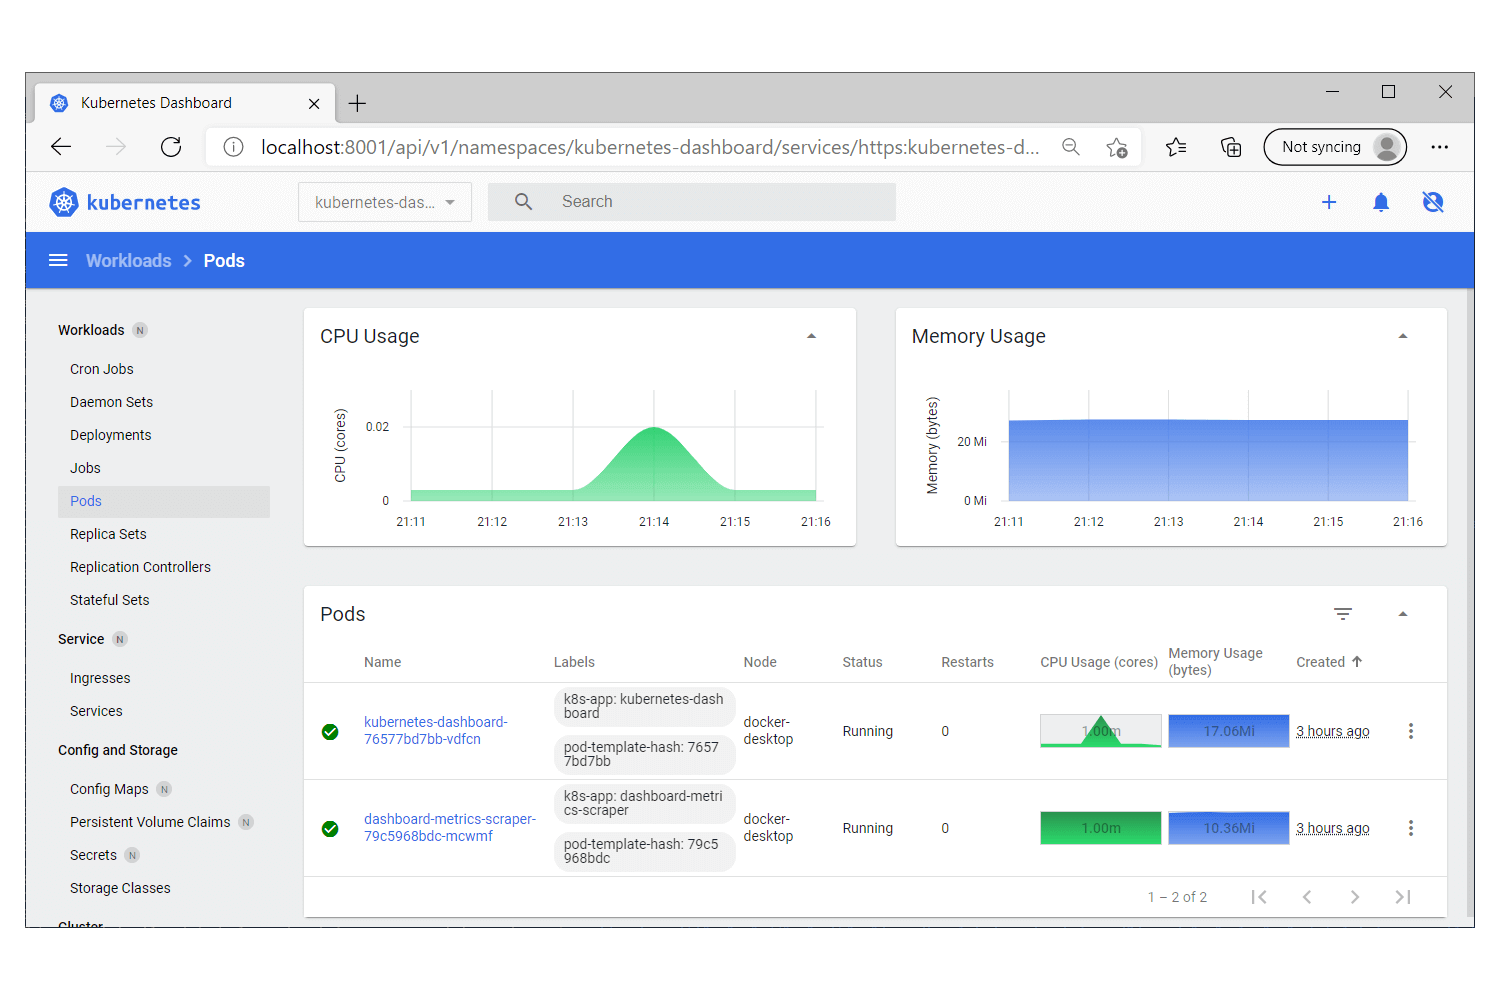Click the green CPU usage bar showing 1.00m
This screenshot has width=1500, height=1000.
point(1100,827)
